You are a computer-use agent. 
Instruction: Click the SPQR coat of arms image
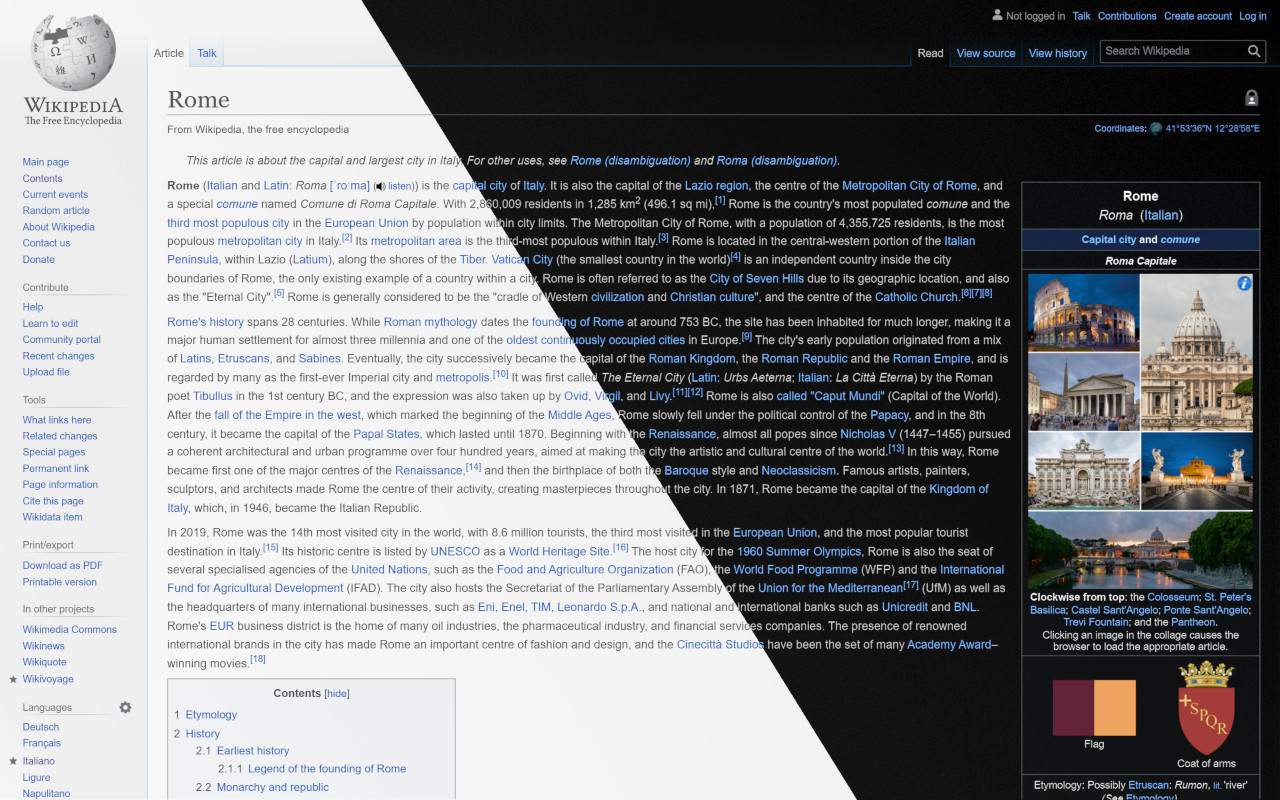coord(1206,708)
